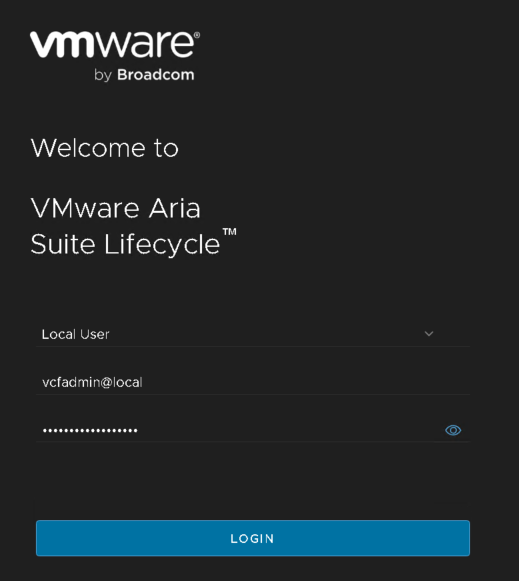Click the password dots
This screenshot has width=519, height=581.
click(90, 430)
